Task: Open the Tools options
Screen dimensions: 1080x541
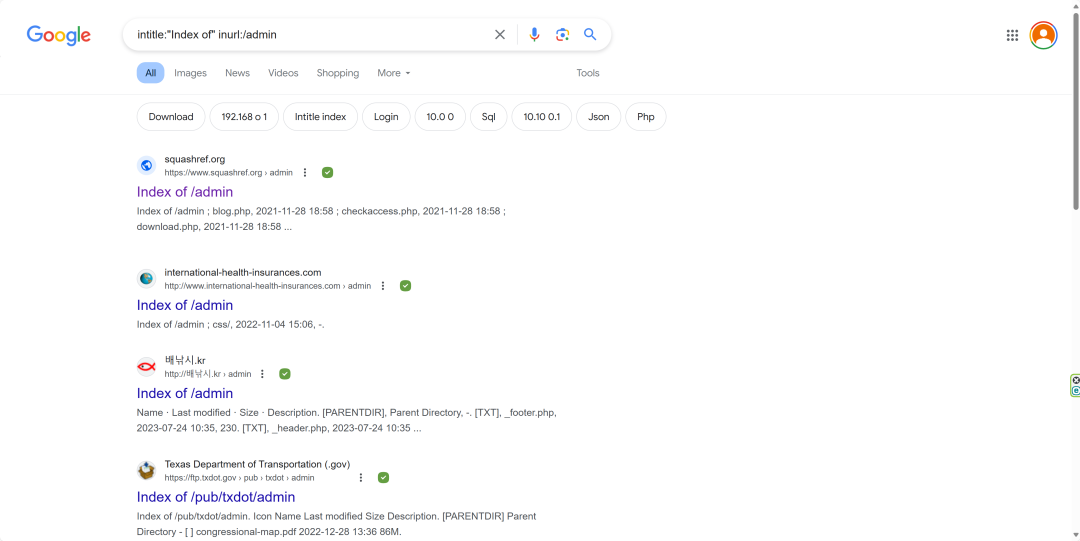Action: click(588, 73)
